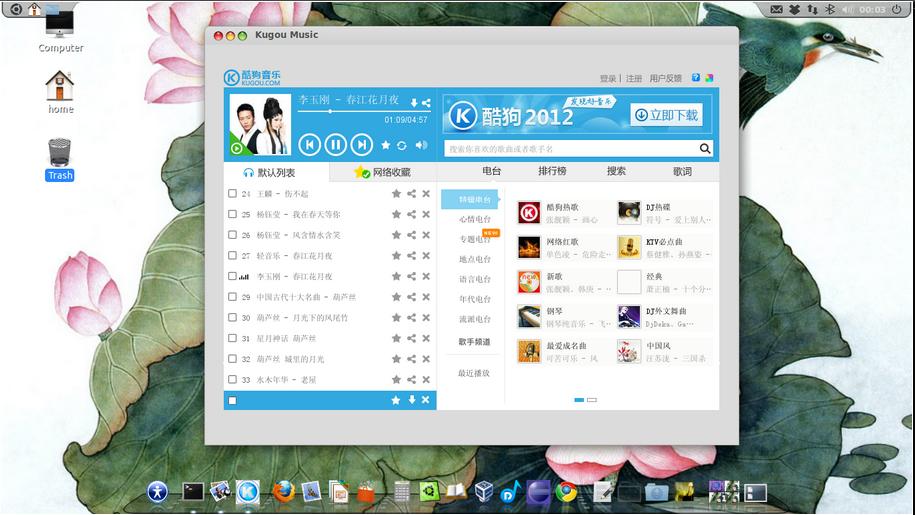Open Firefox from the dock
Screen dimensions: 915x515
tap(284, 492)
